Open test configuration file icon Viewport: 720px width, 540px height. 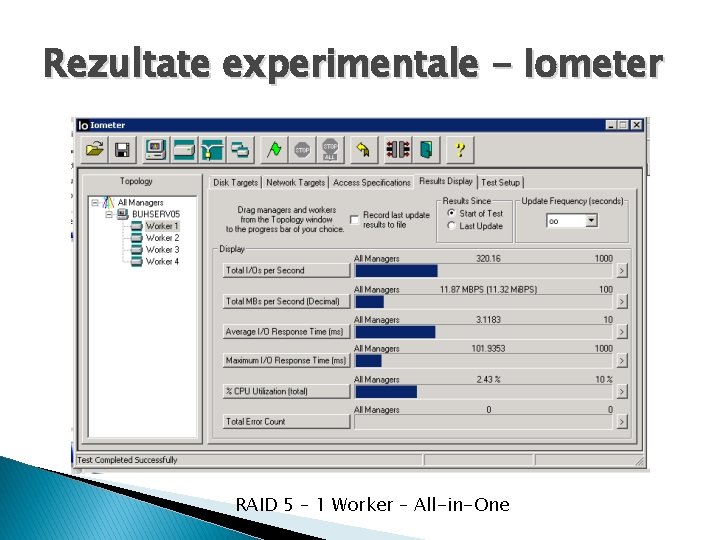point(95,150)
